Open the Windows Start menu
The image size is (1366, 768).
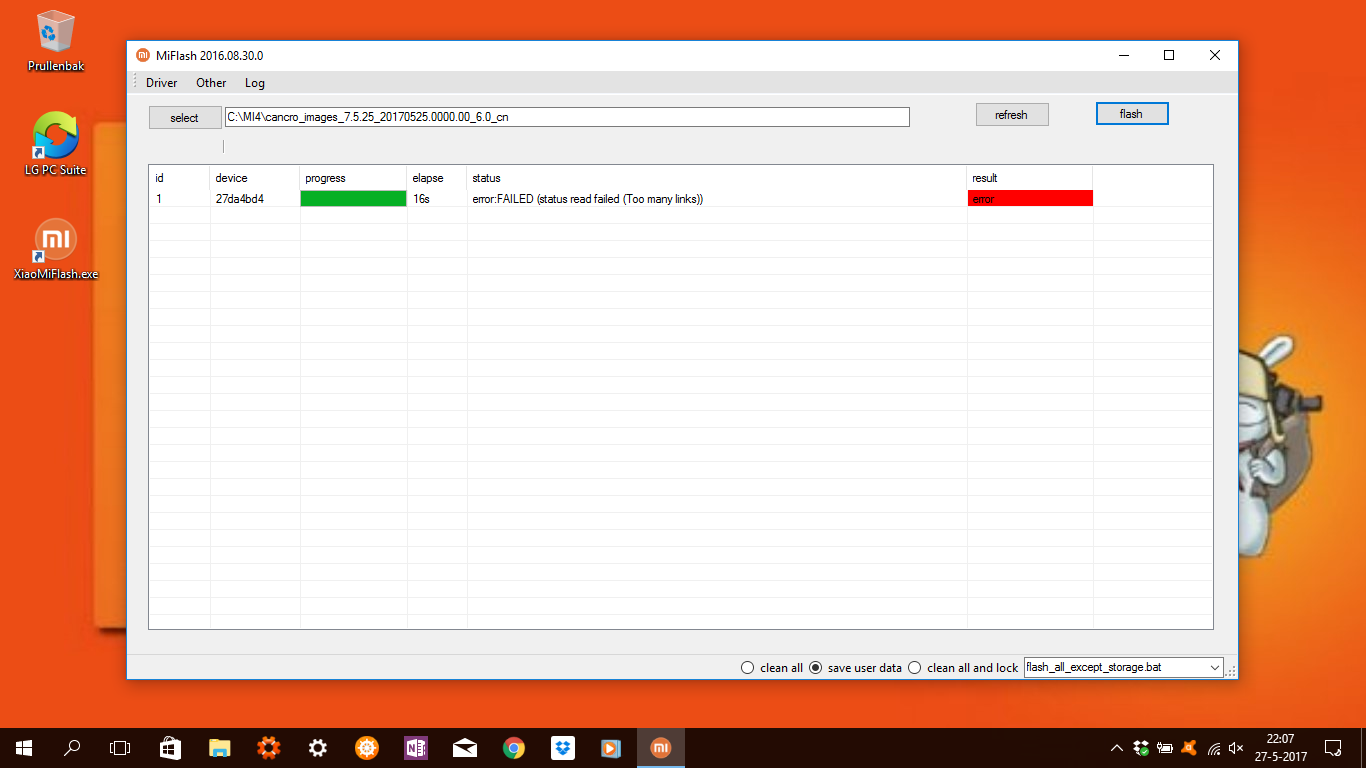click(x=24, y=747)
